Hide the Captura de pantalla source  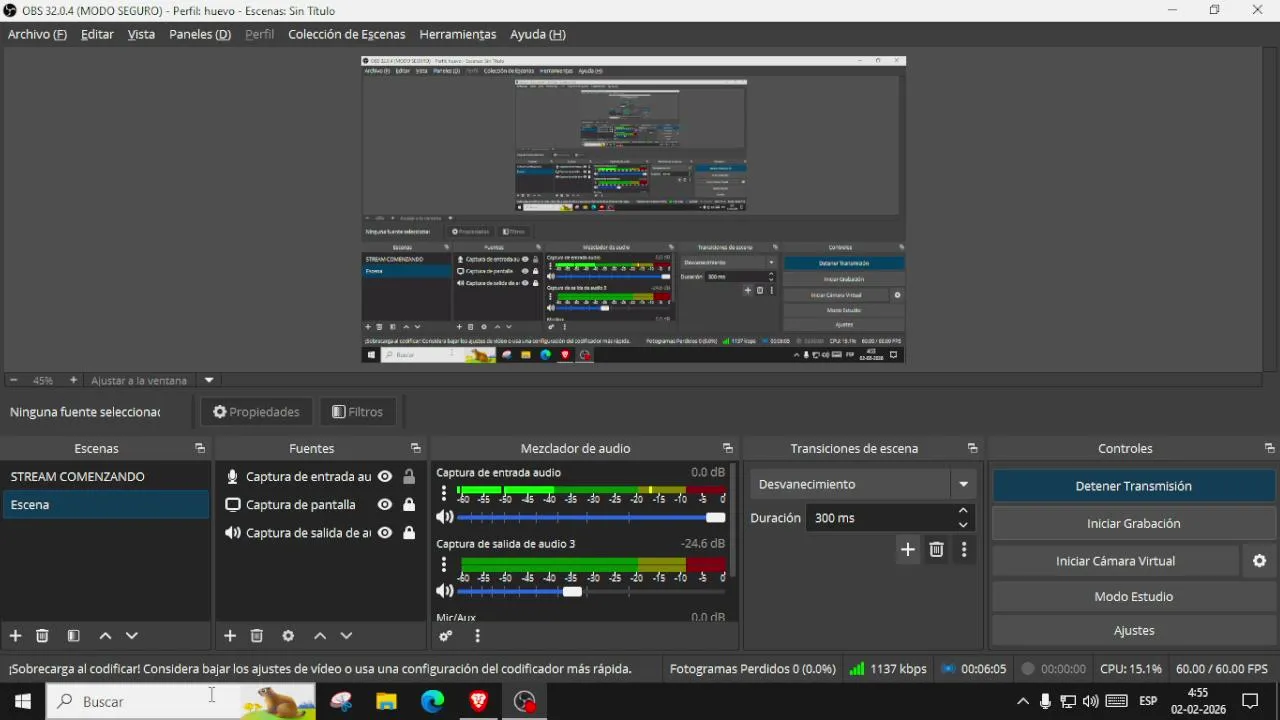384,505
